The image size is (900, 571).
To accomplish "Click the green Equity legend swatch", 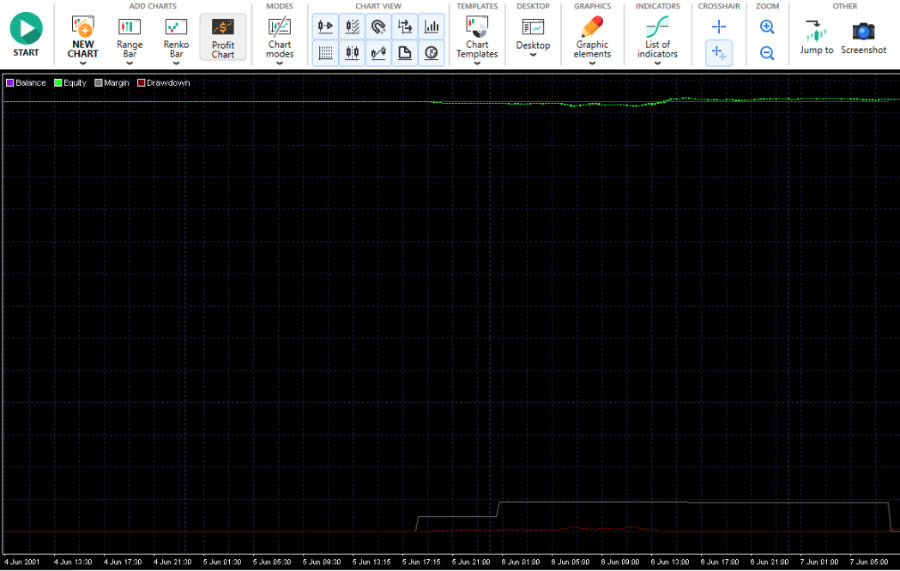I will coord(58,83).
